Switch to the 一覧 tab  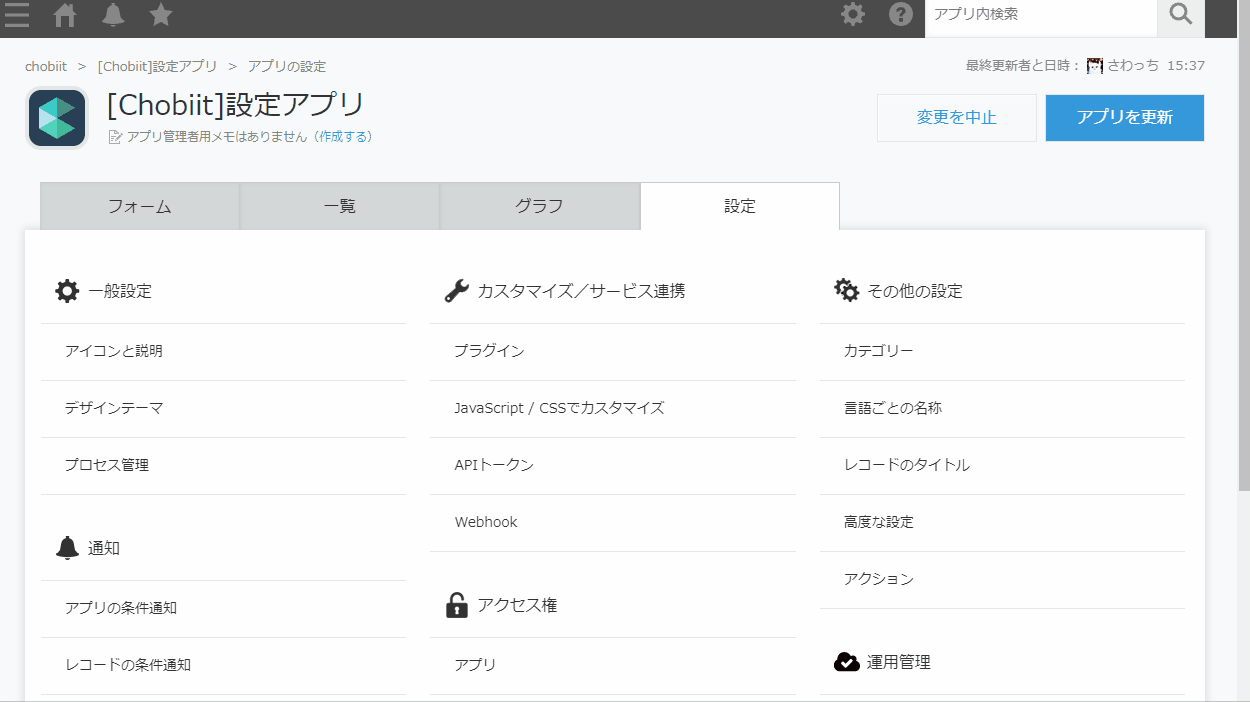(x=340, y=206)
